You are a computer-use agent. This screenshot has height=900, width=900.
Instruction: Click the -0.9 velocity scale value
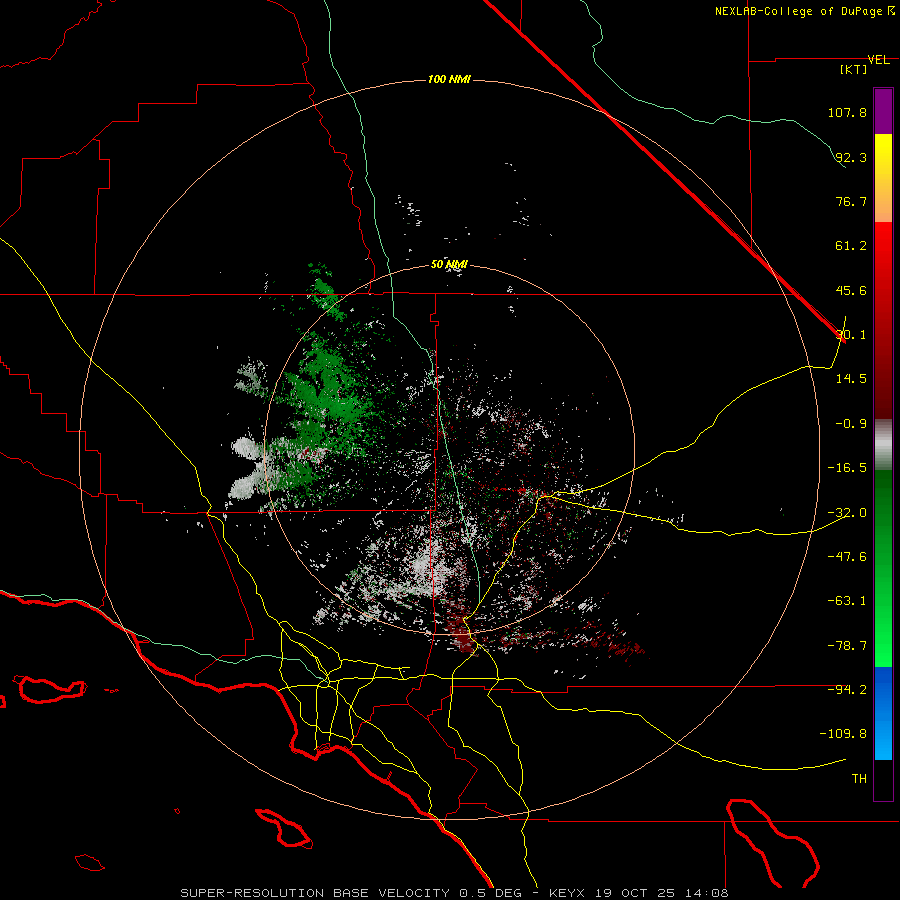[x=851, y=424]
